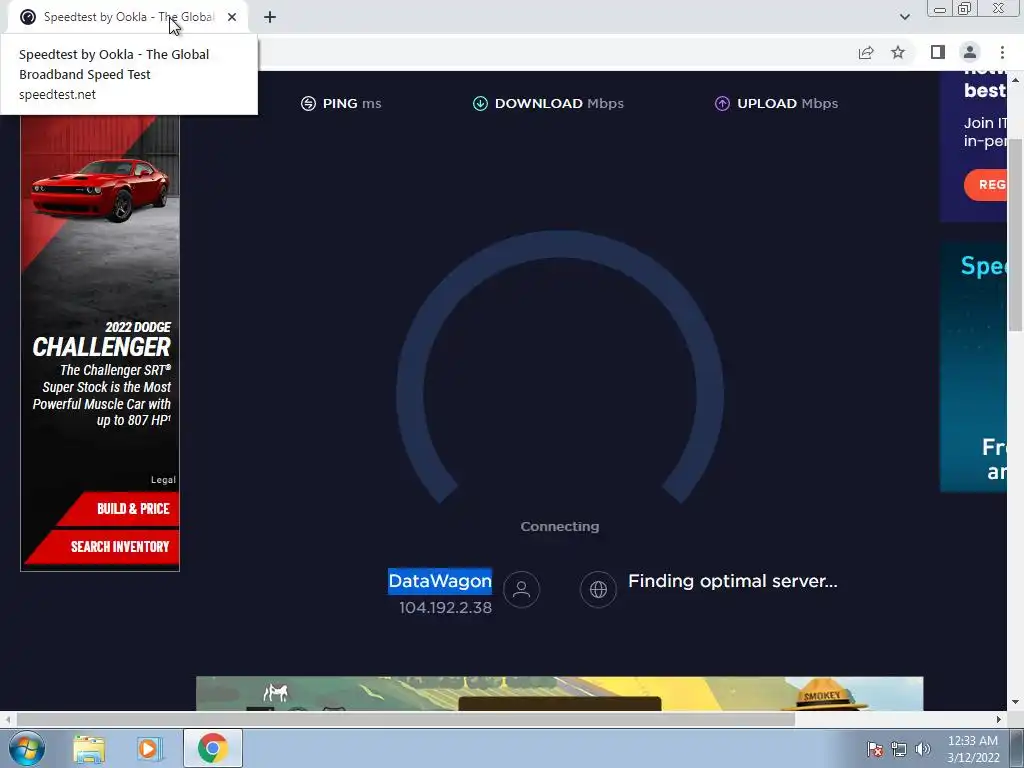Click the horizontal scrollbar thumb

point(405,720)
